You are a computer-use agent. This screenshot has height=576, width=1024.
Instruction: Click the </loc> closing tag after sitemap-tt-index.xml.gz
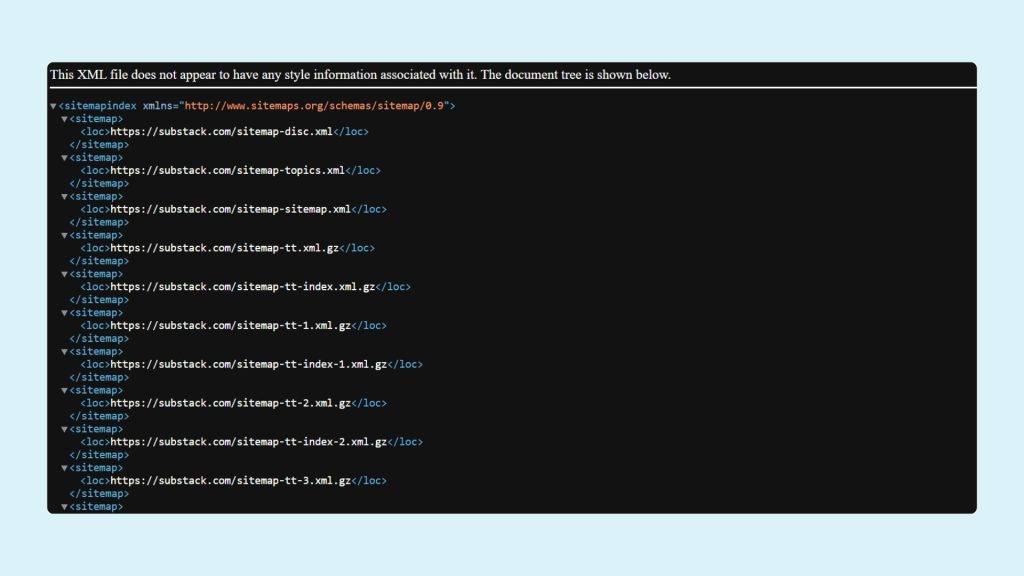tap(393, 287)
